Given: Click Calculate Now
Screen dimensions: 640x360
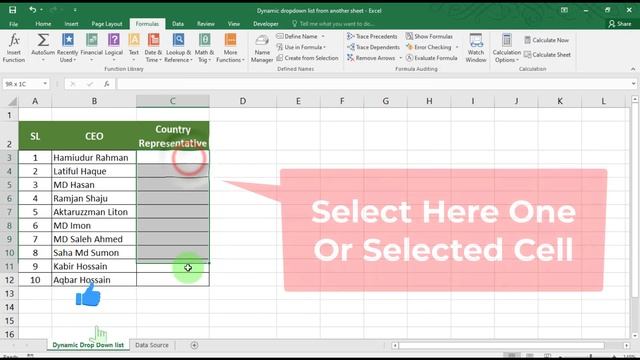Looking at the screenshot, I should (547, 40).
